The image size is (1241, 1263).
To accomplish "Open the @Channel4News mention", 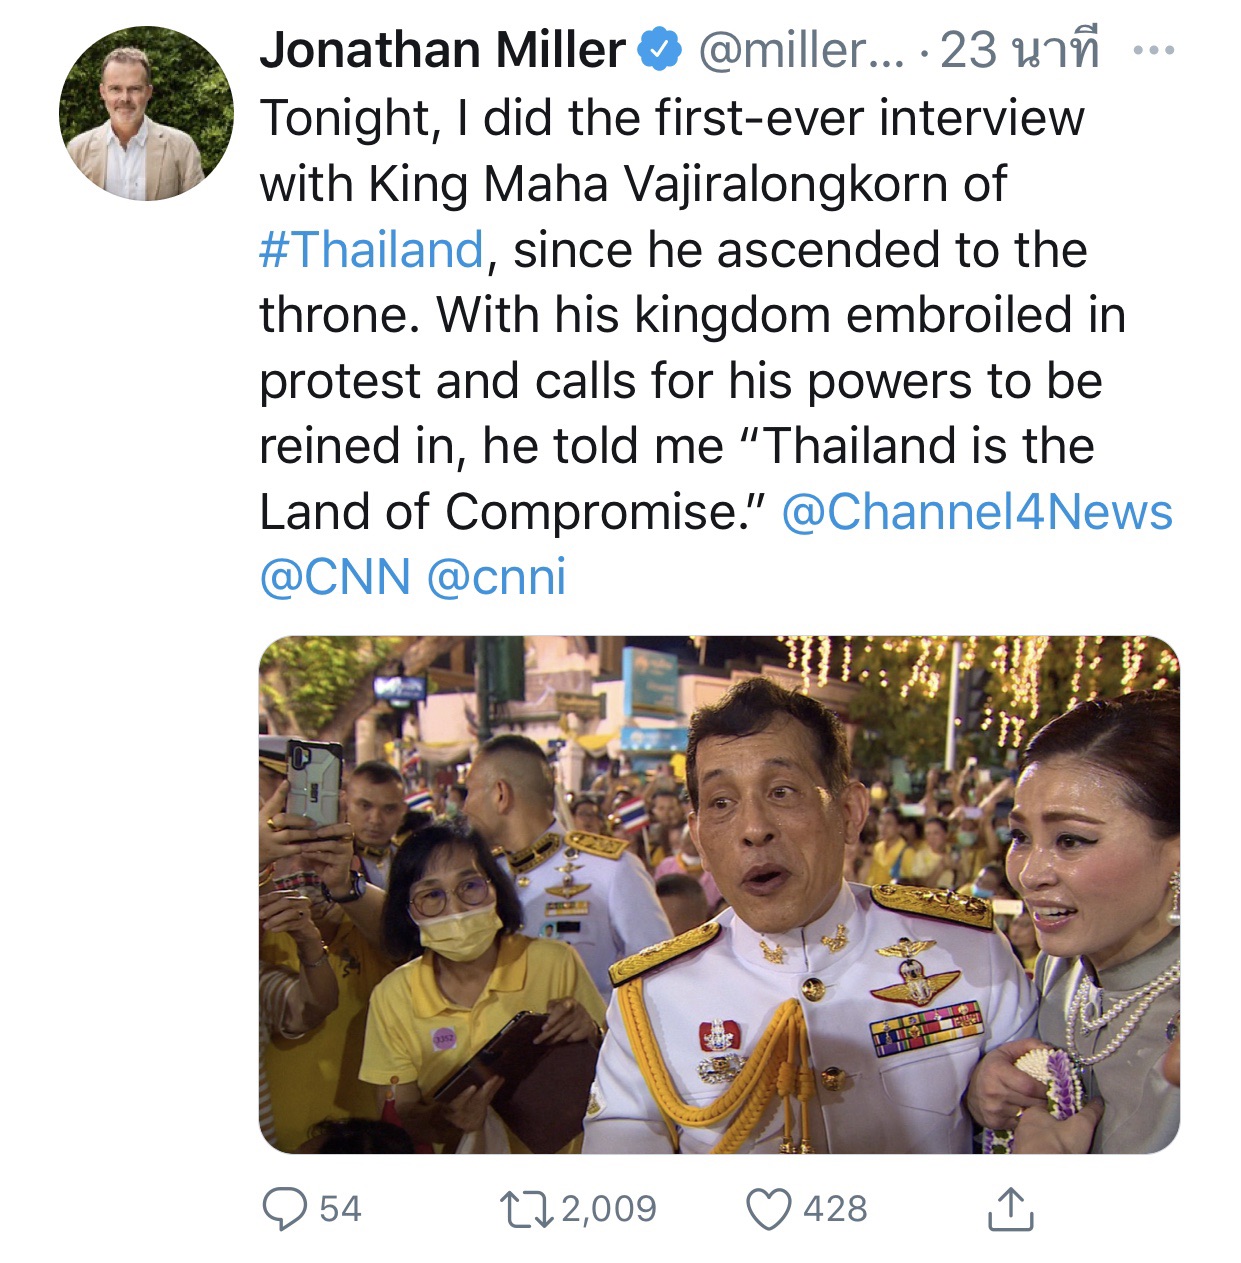I will click(976, 512).
